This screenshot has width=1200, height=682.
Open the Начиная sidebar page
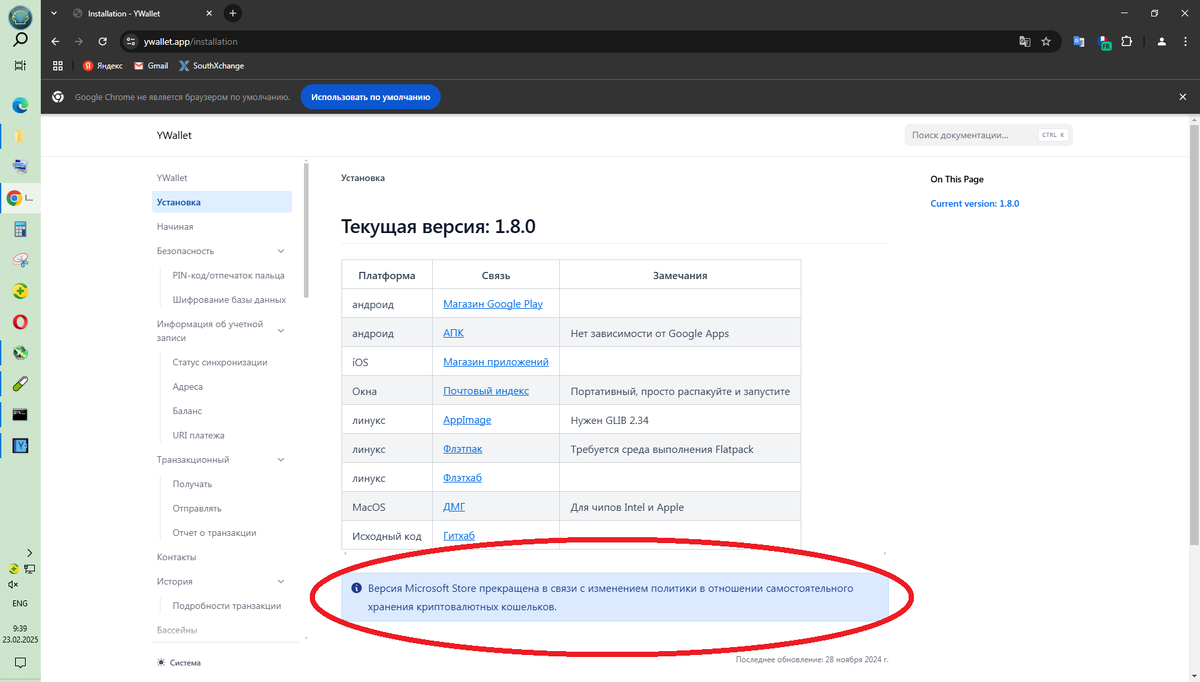[x=175, y=227]
